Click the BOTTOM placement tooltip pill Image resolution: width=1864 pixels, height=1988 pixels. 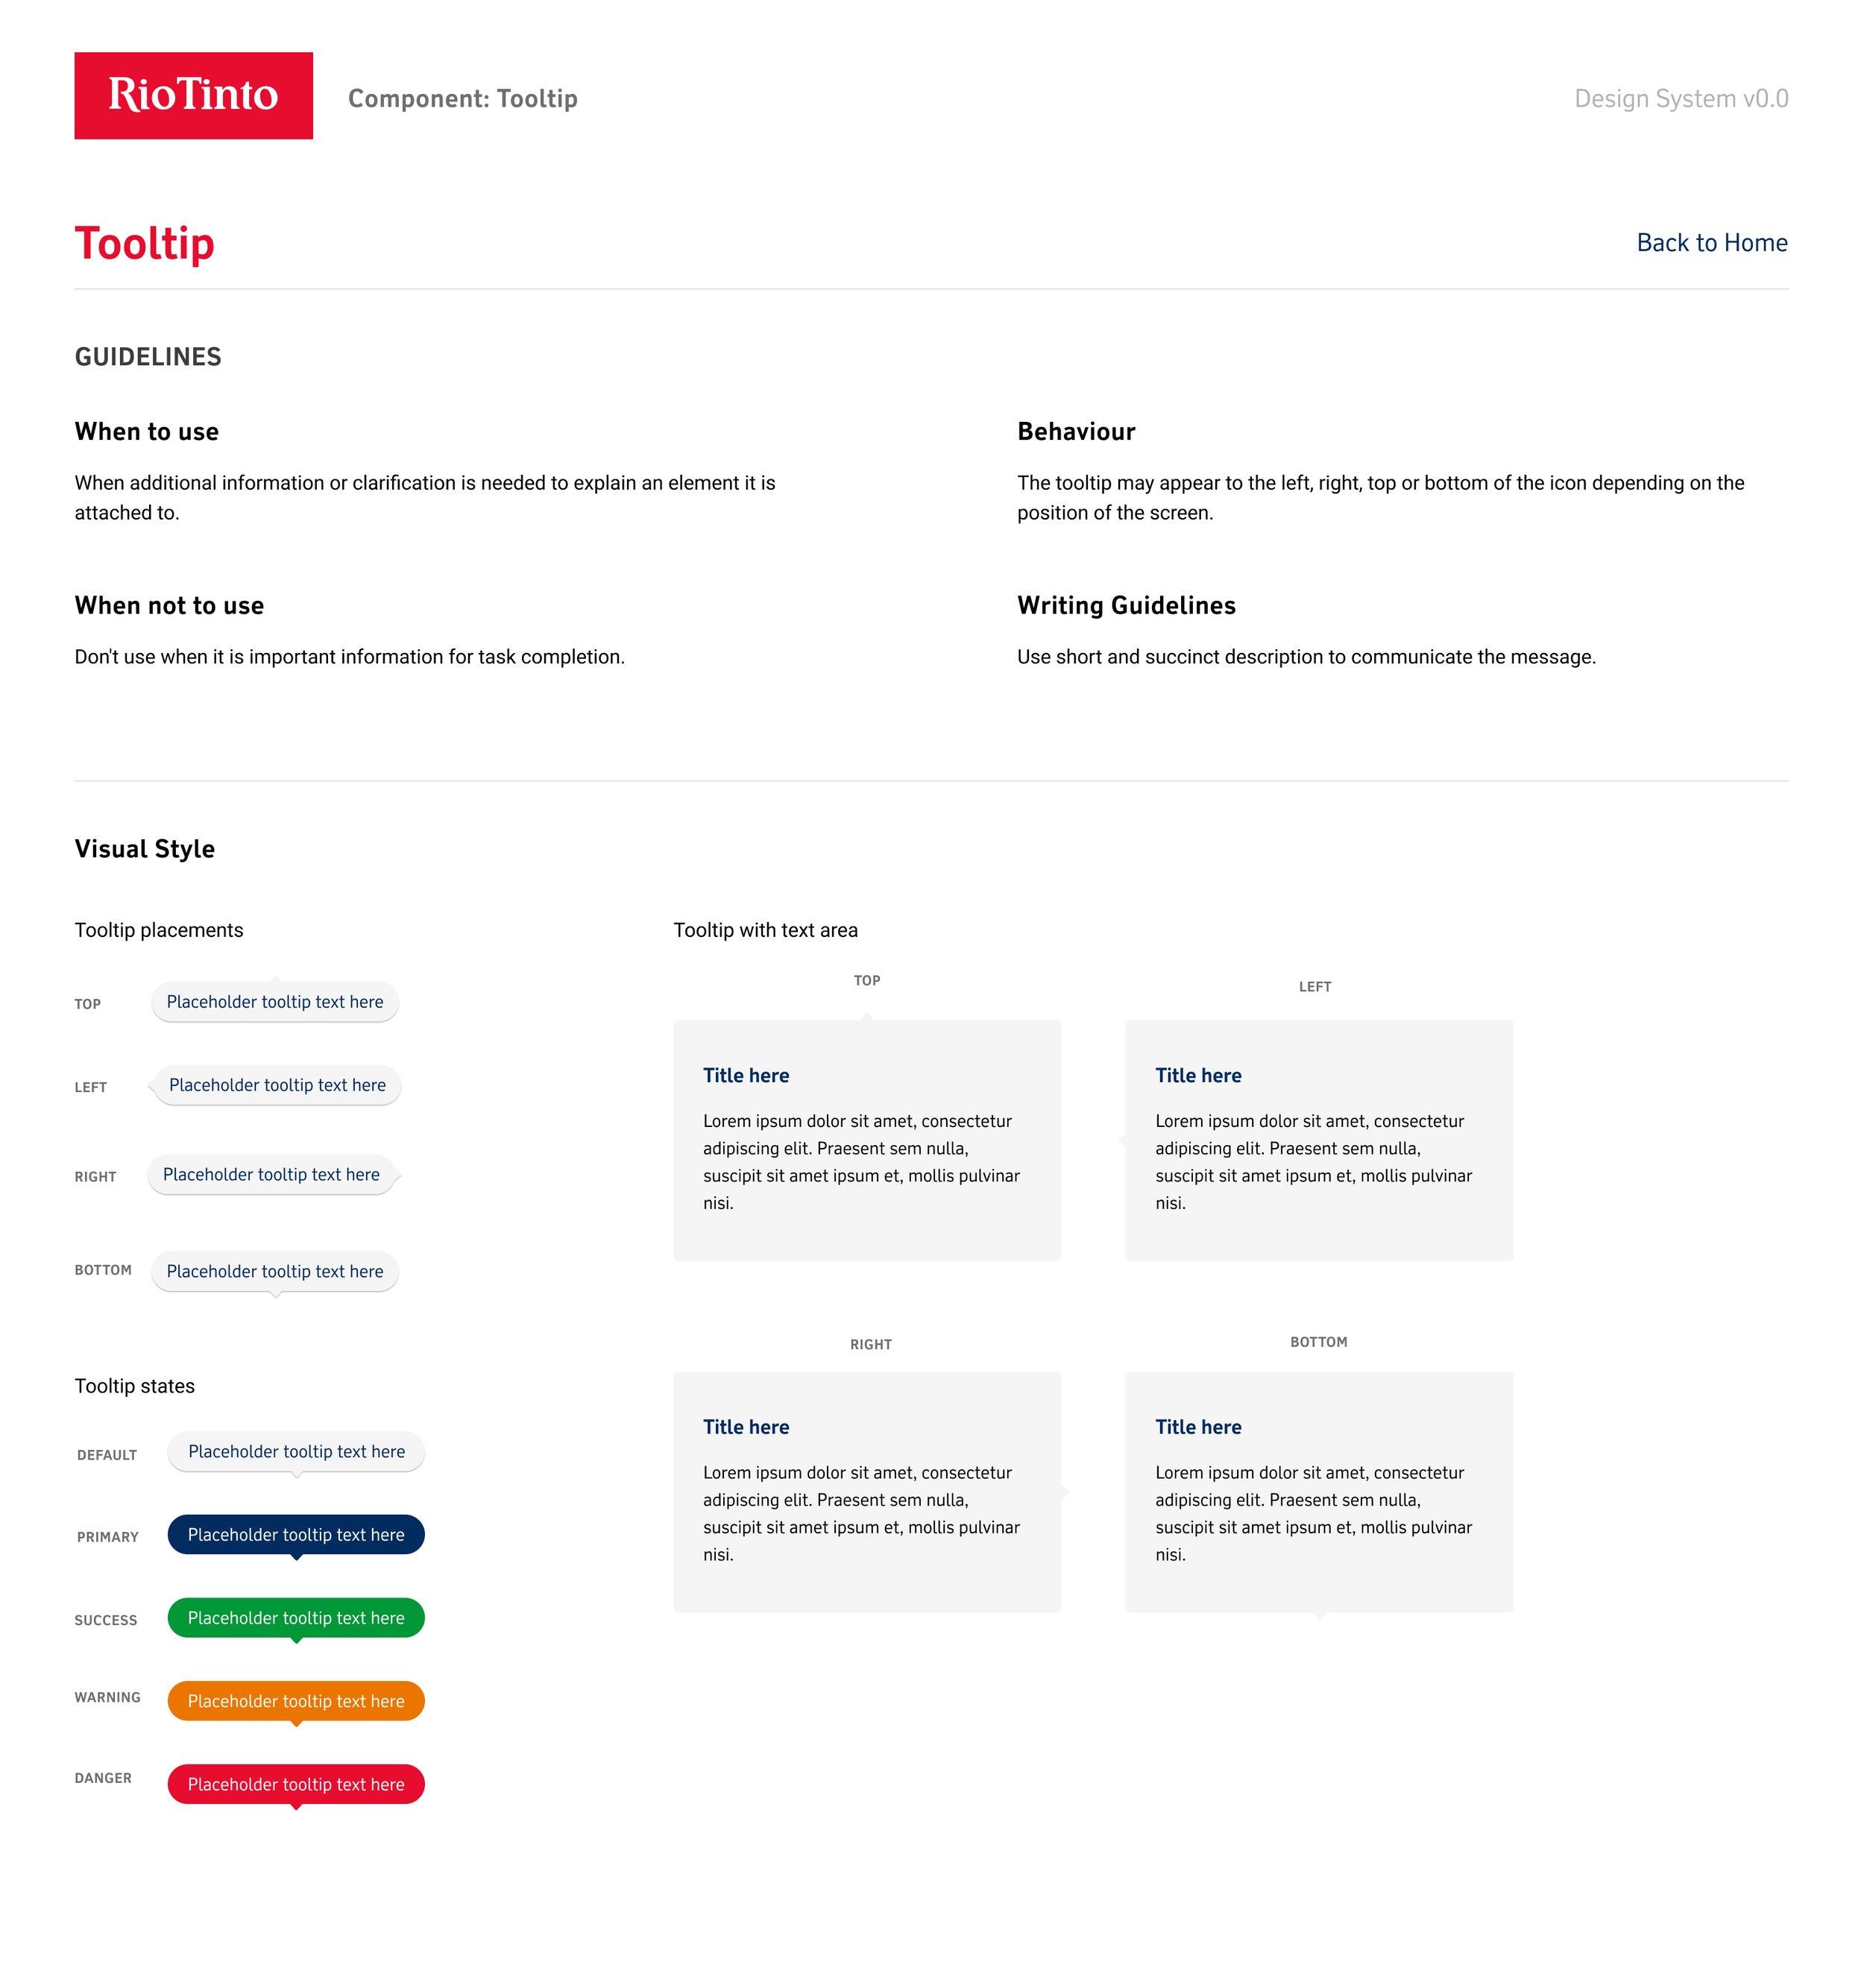click(275, 1271)
